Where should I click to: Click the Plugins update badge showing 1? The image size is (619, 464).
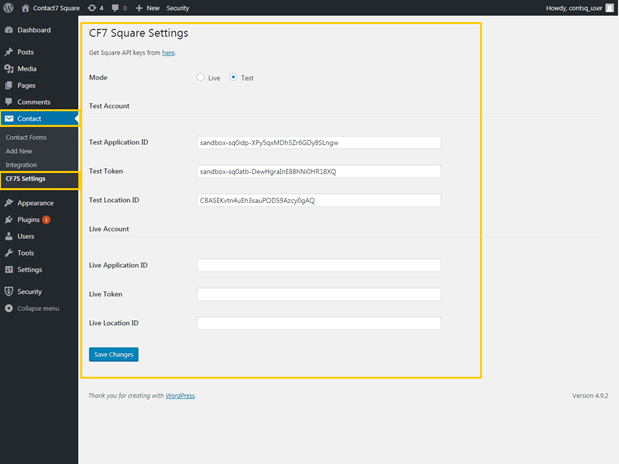pos(46,220)
